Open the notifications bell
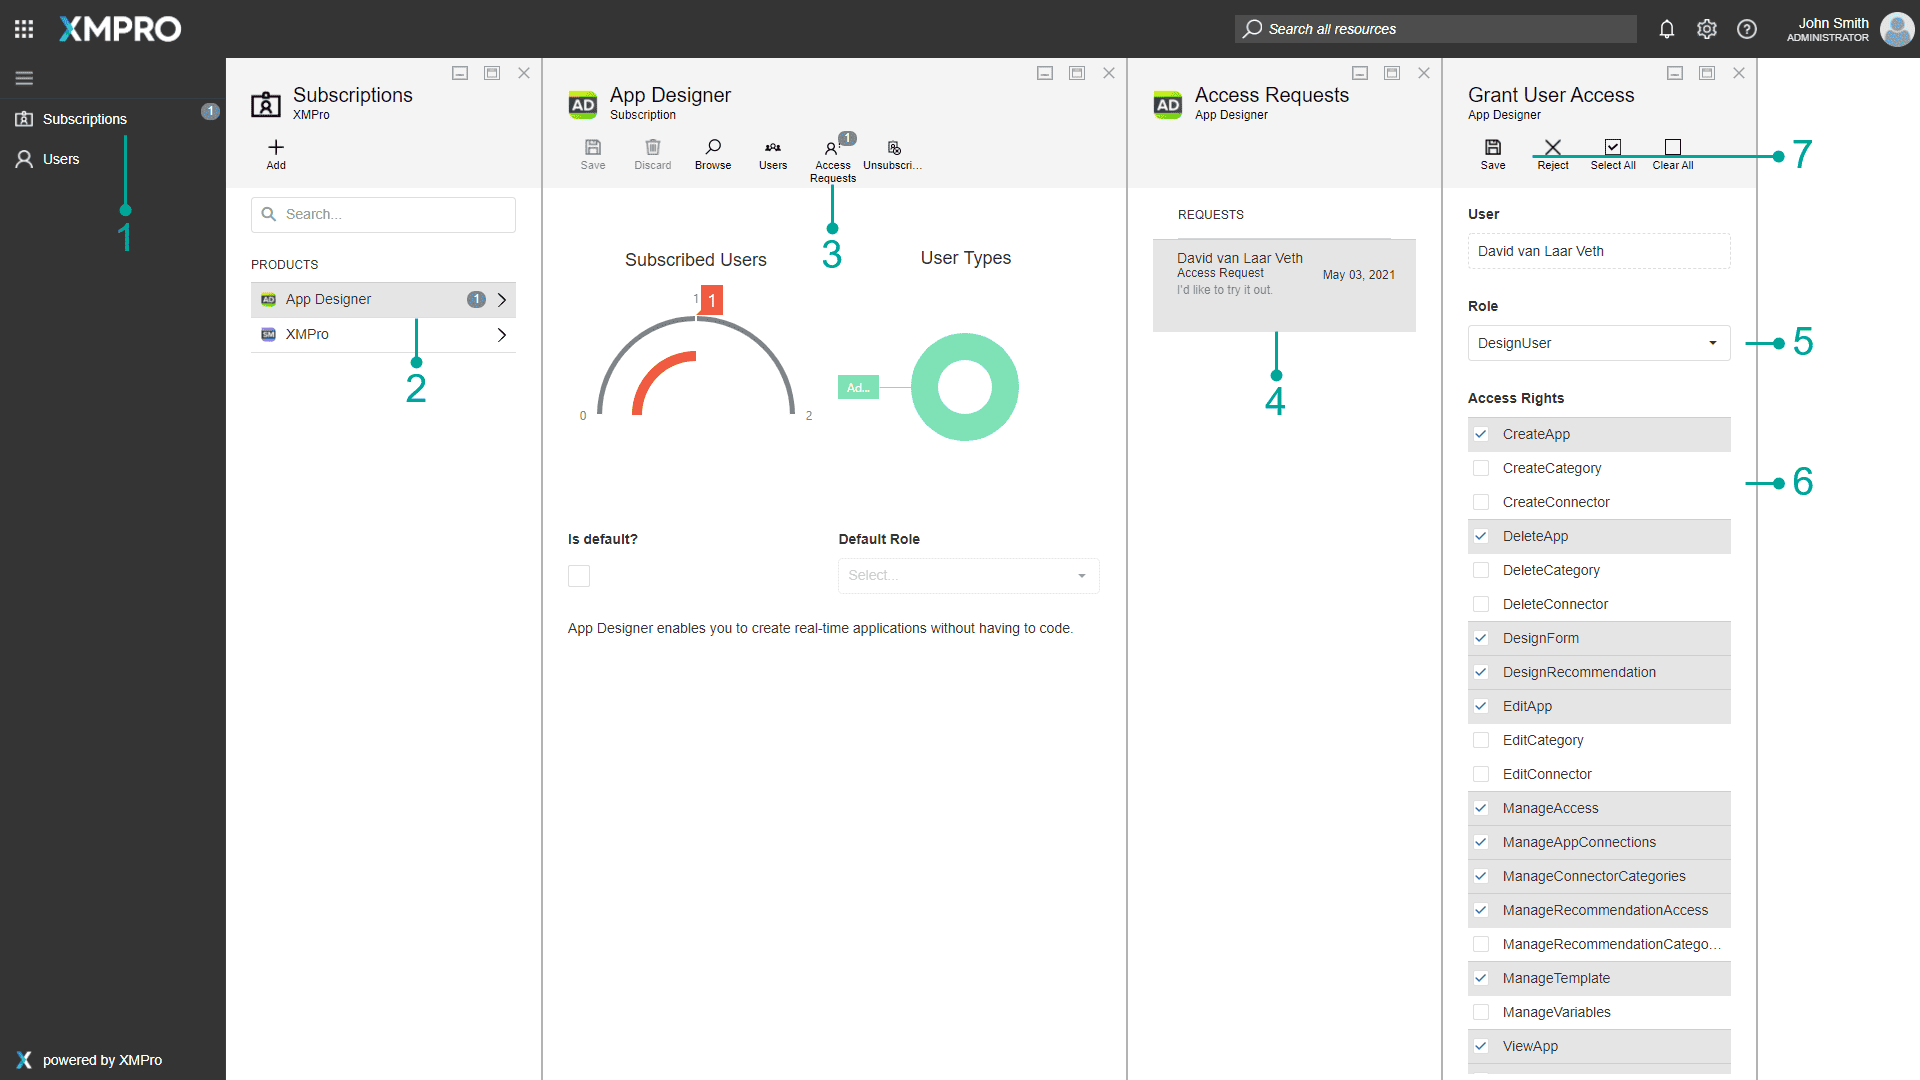The height and width of the screenshot is (1080, 1920). [x=1667, y=29]
